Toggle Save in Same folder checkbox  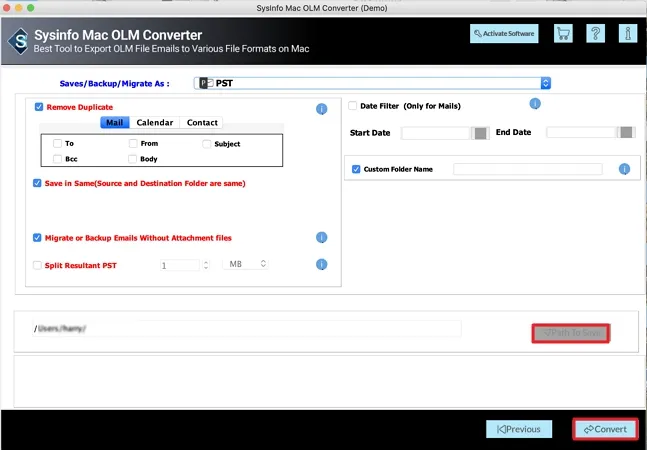(x=37, y=183)
